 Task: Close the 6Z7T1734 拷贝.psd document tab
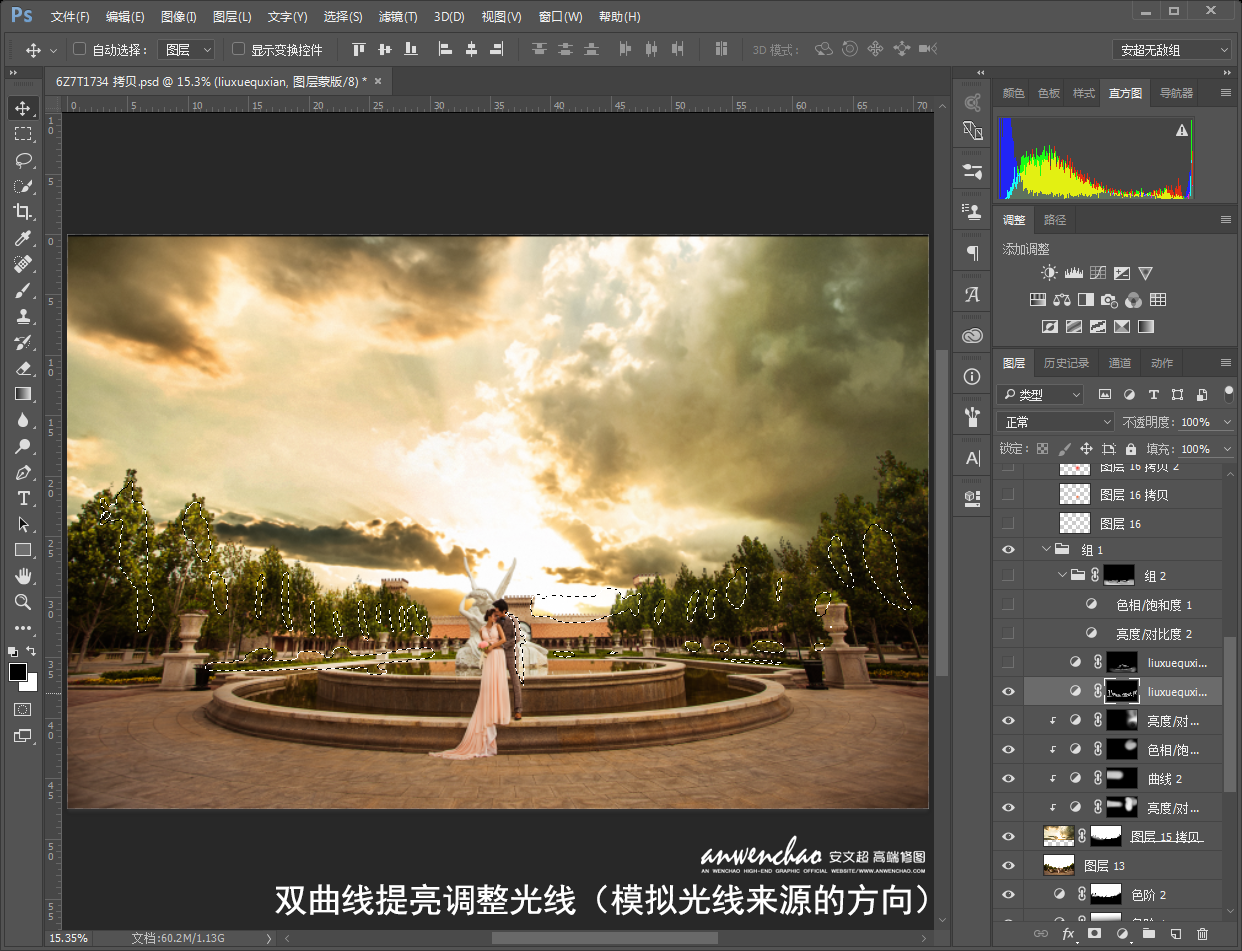pyautogui.click(x=378, y=82)
